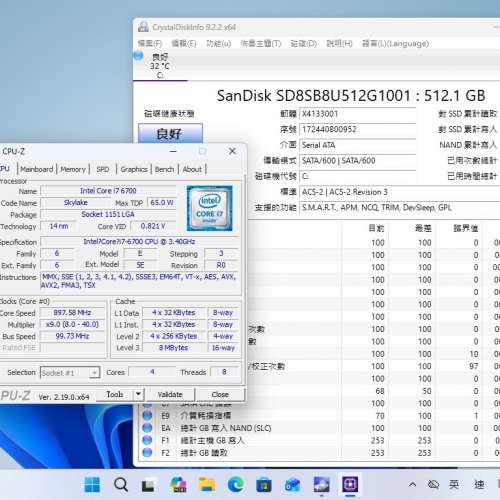
Task: Click the blue status orb for row F2
Action: click(147, 452)
